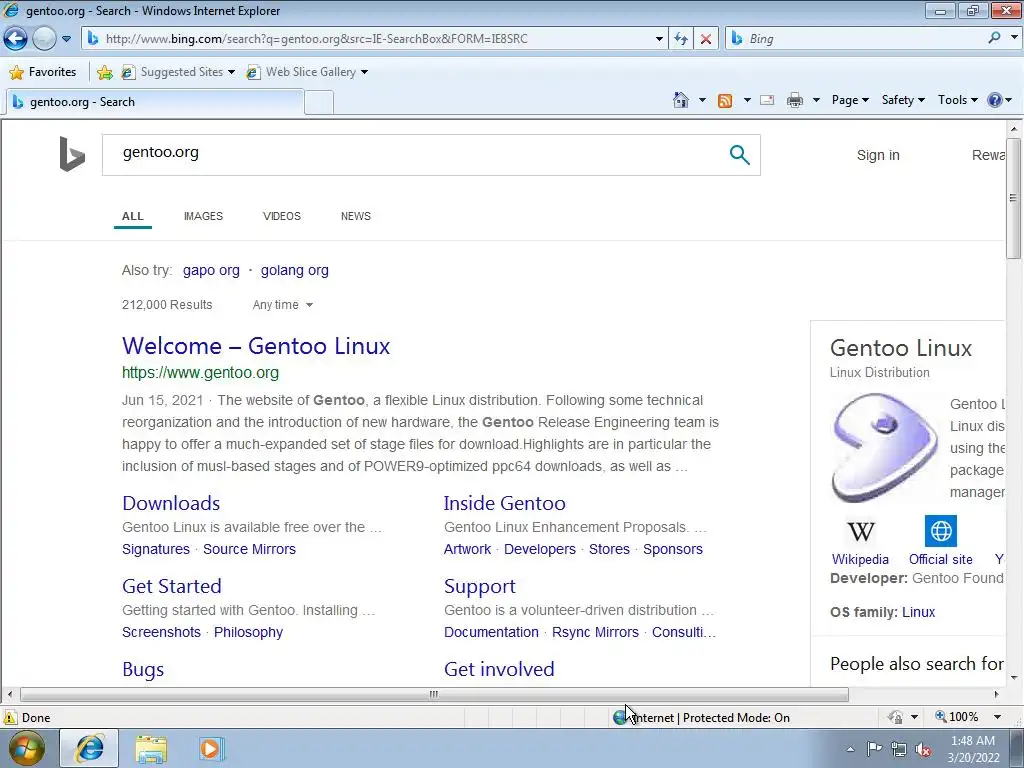
Task: Open the Downloads sublink
Action: point(171,503)
